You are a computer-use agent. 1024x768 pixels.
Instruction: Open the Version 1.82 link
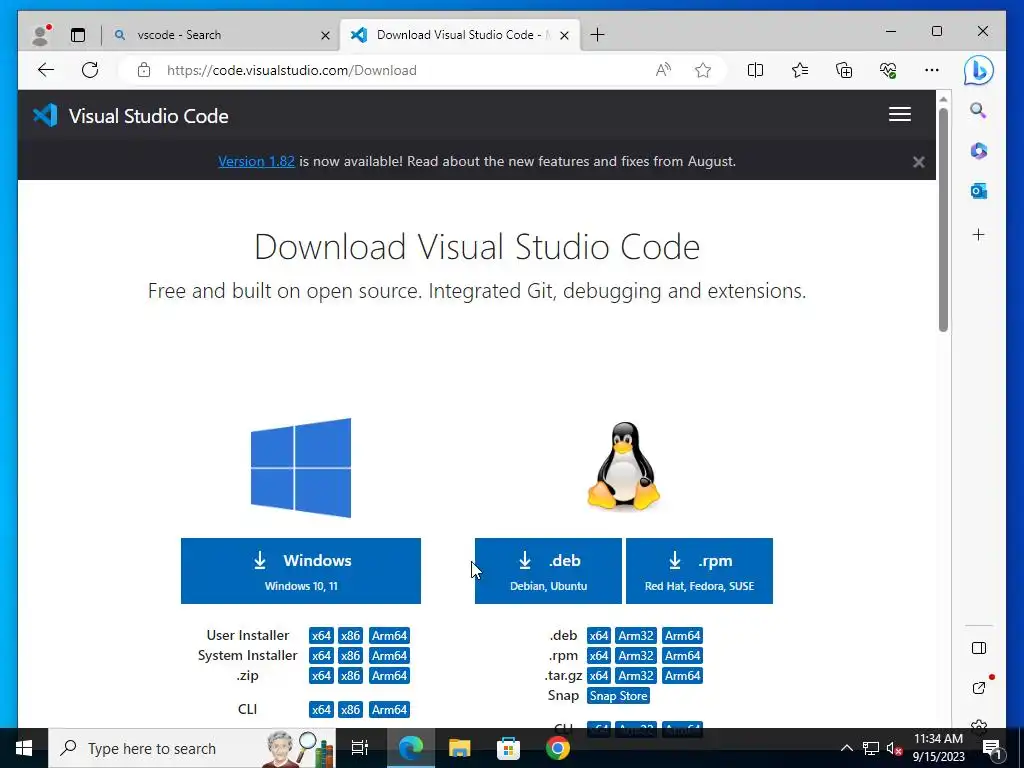point(256,161)
